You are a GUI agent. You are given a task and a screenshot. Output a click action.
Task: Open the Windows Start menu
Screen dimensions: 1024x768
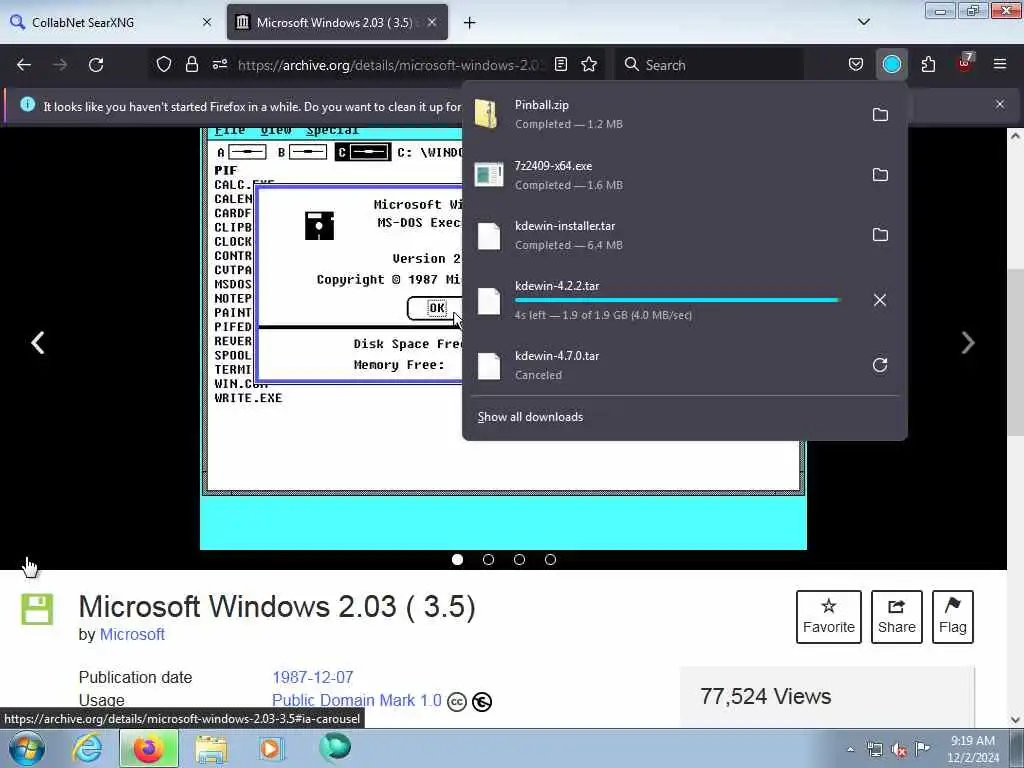[27, 749]
